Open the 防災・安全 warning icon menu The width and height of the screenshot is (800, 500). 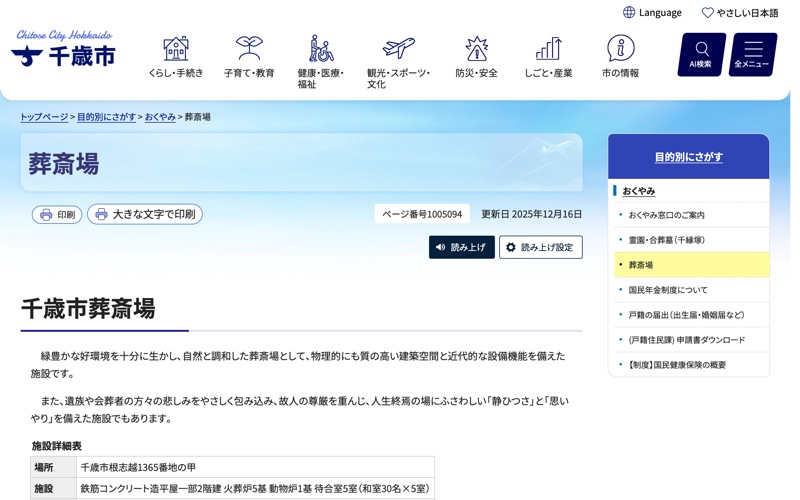pos(477,57)
